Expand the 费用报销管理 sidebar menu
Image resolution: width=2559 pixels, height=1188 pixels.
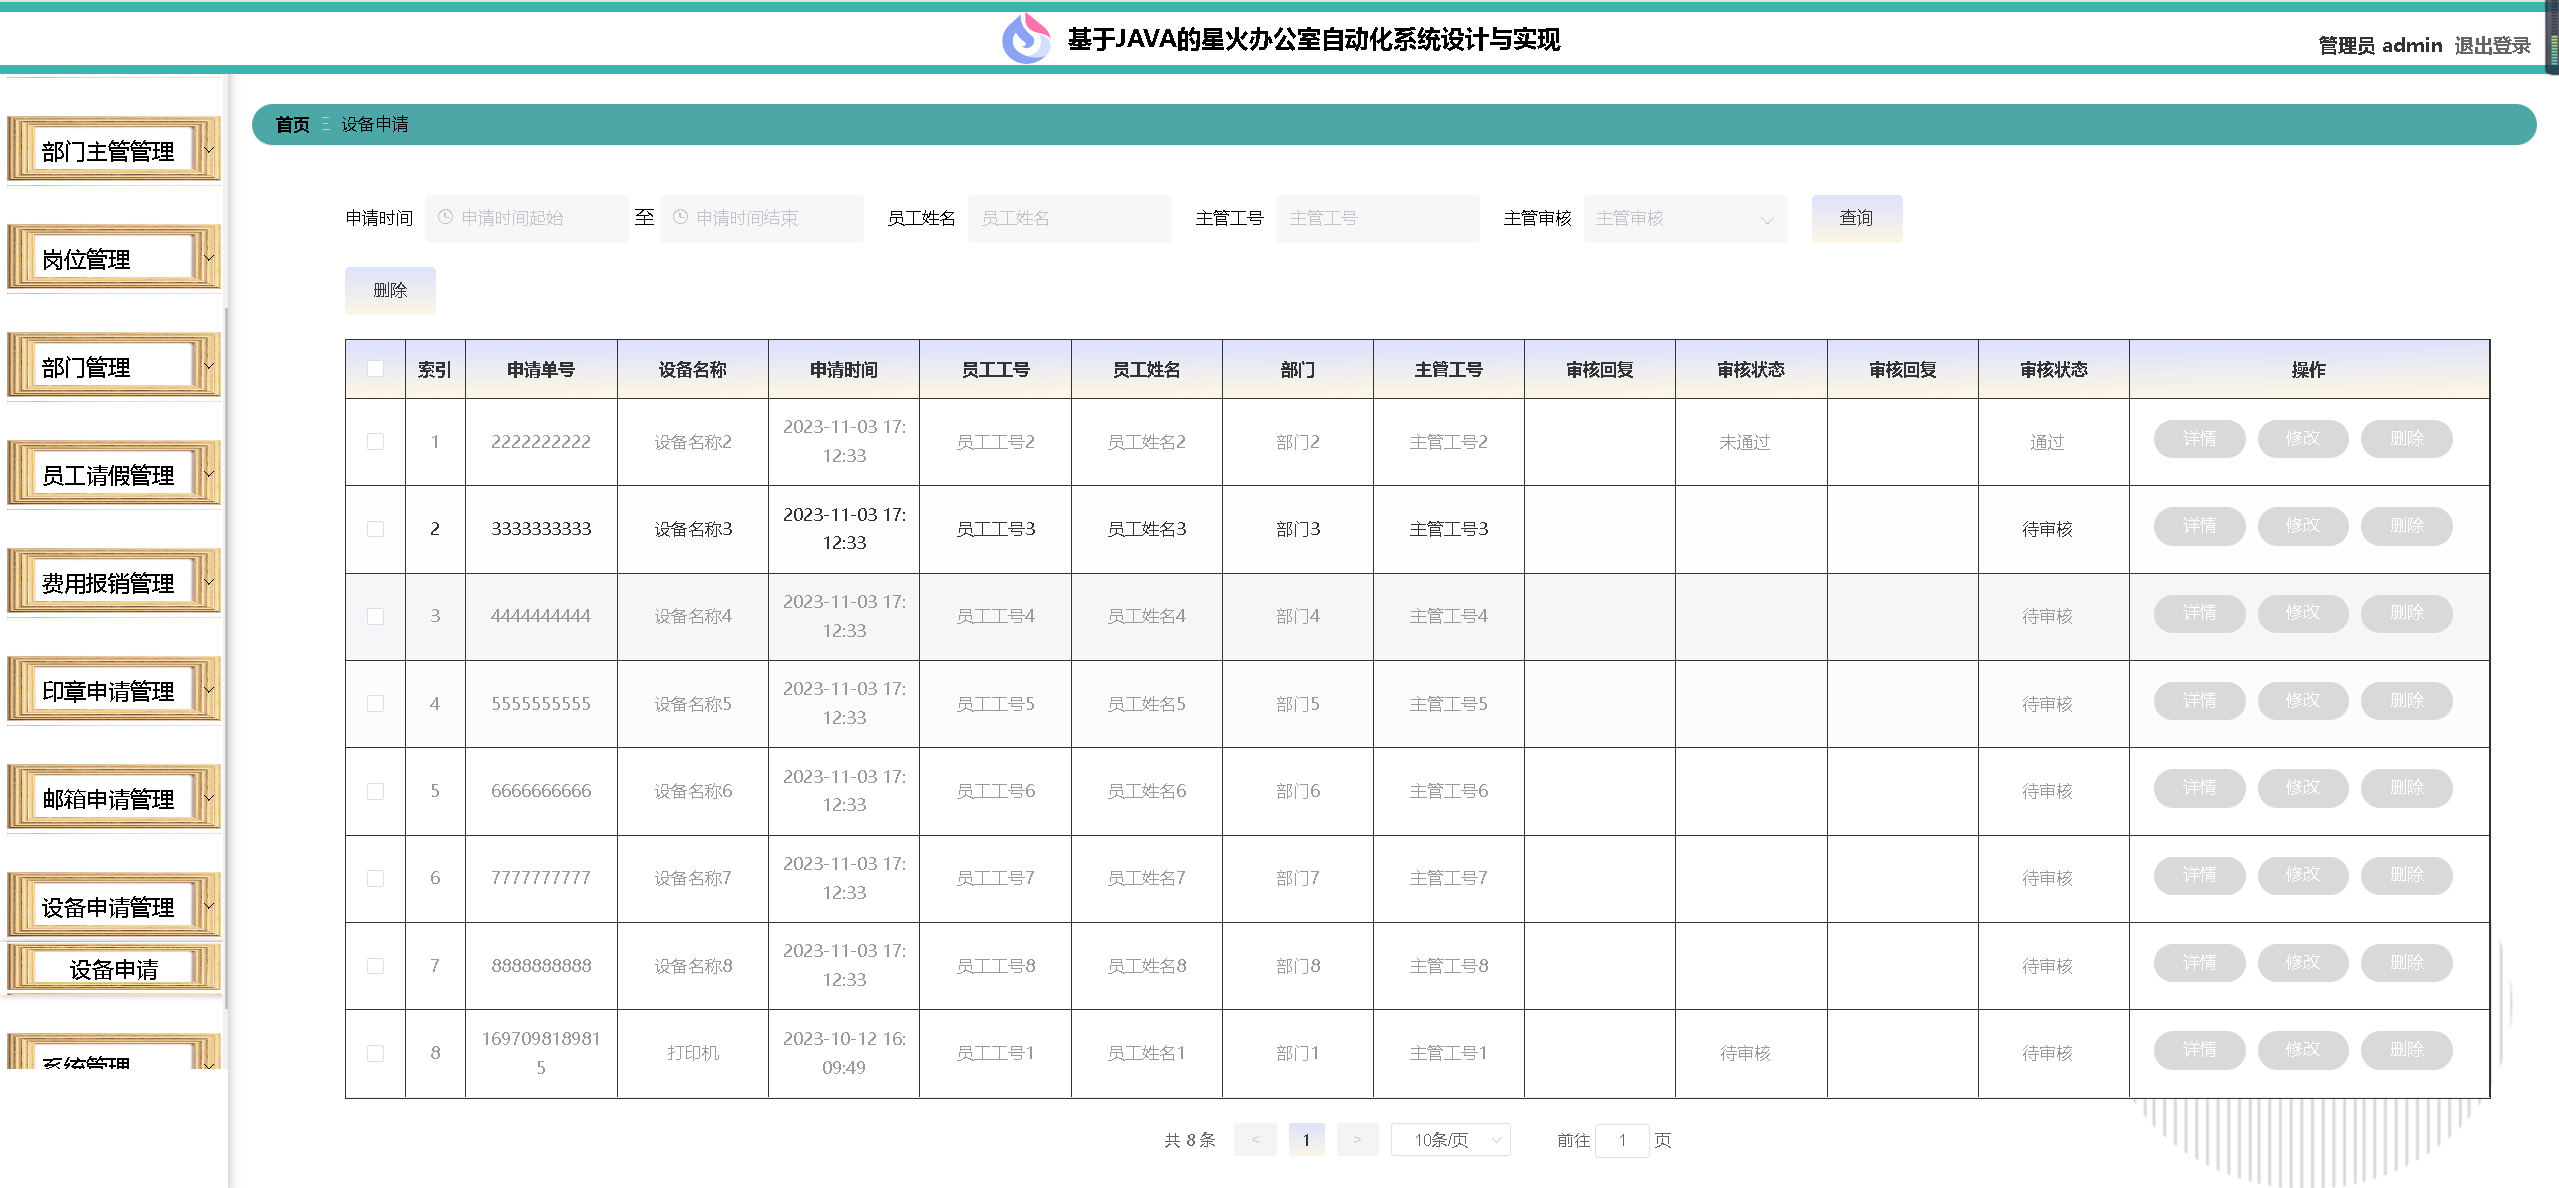click(113, 583)
